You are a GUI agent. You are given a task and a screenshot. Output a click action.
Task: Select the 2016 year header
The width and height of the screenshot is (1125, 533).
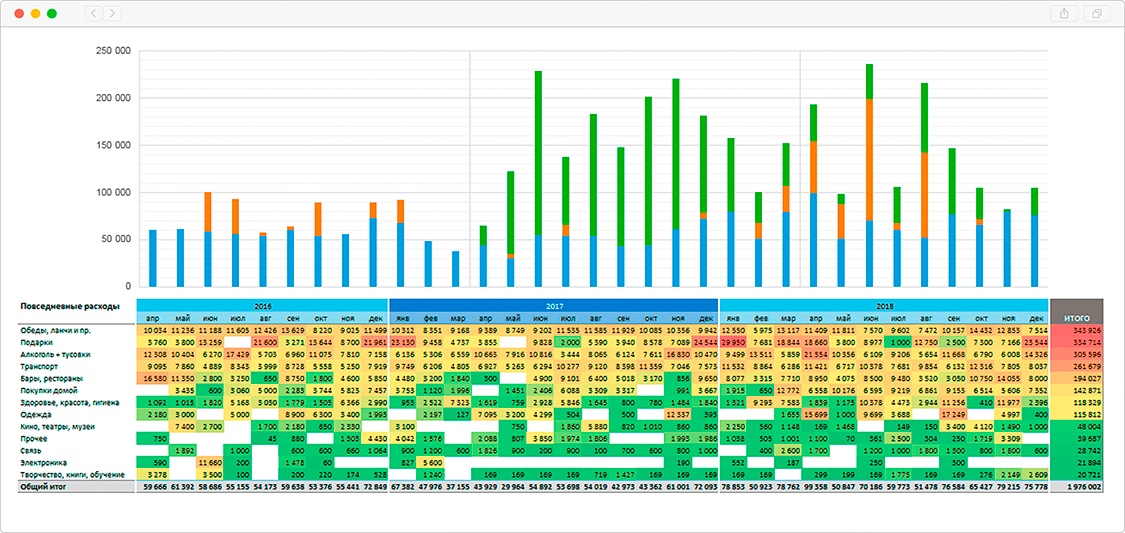pyautogui.click(x=262, y=305)
